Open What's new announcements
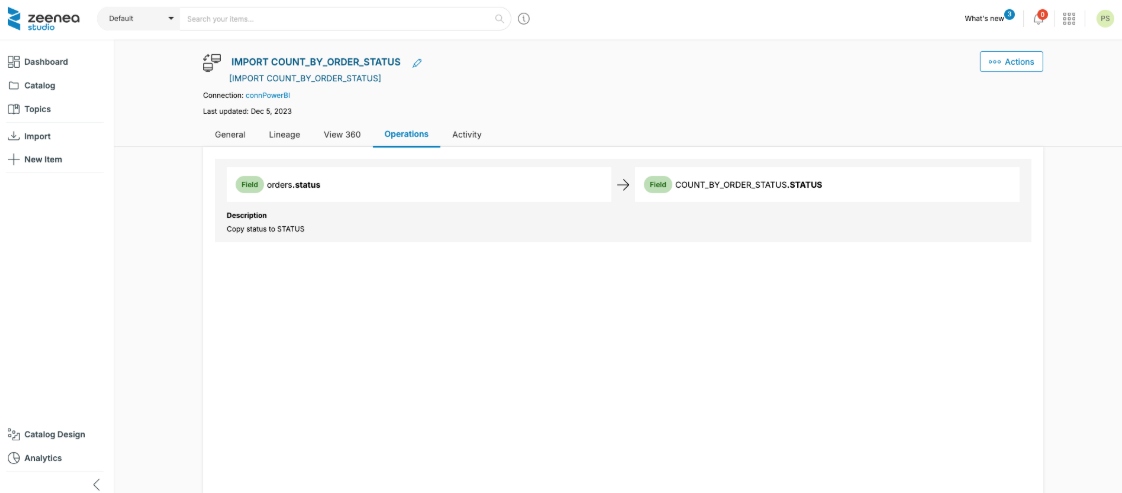Viewport: 1122px width, 493px height. (x=985, y=19)
